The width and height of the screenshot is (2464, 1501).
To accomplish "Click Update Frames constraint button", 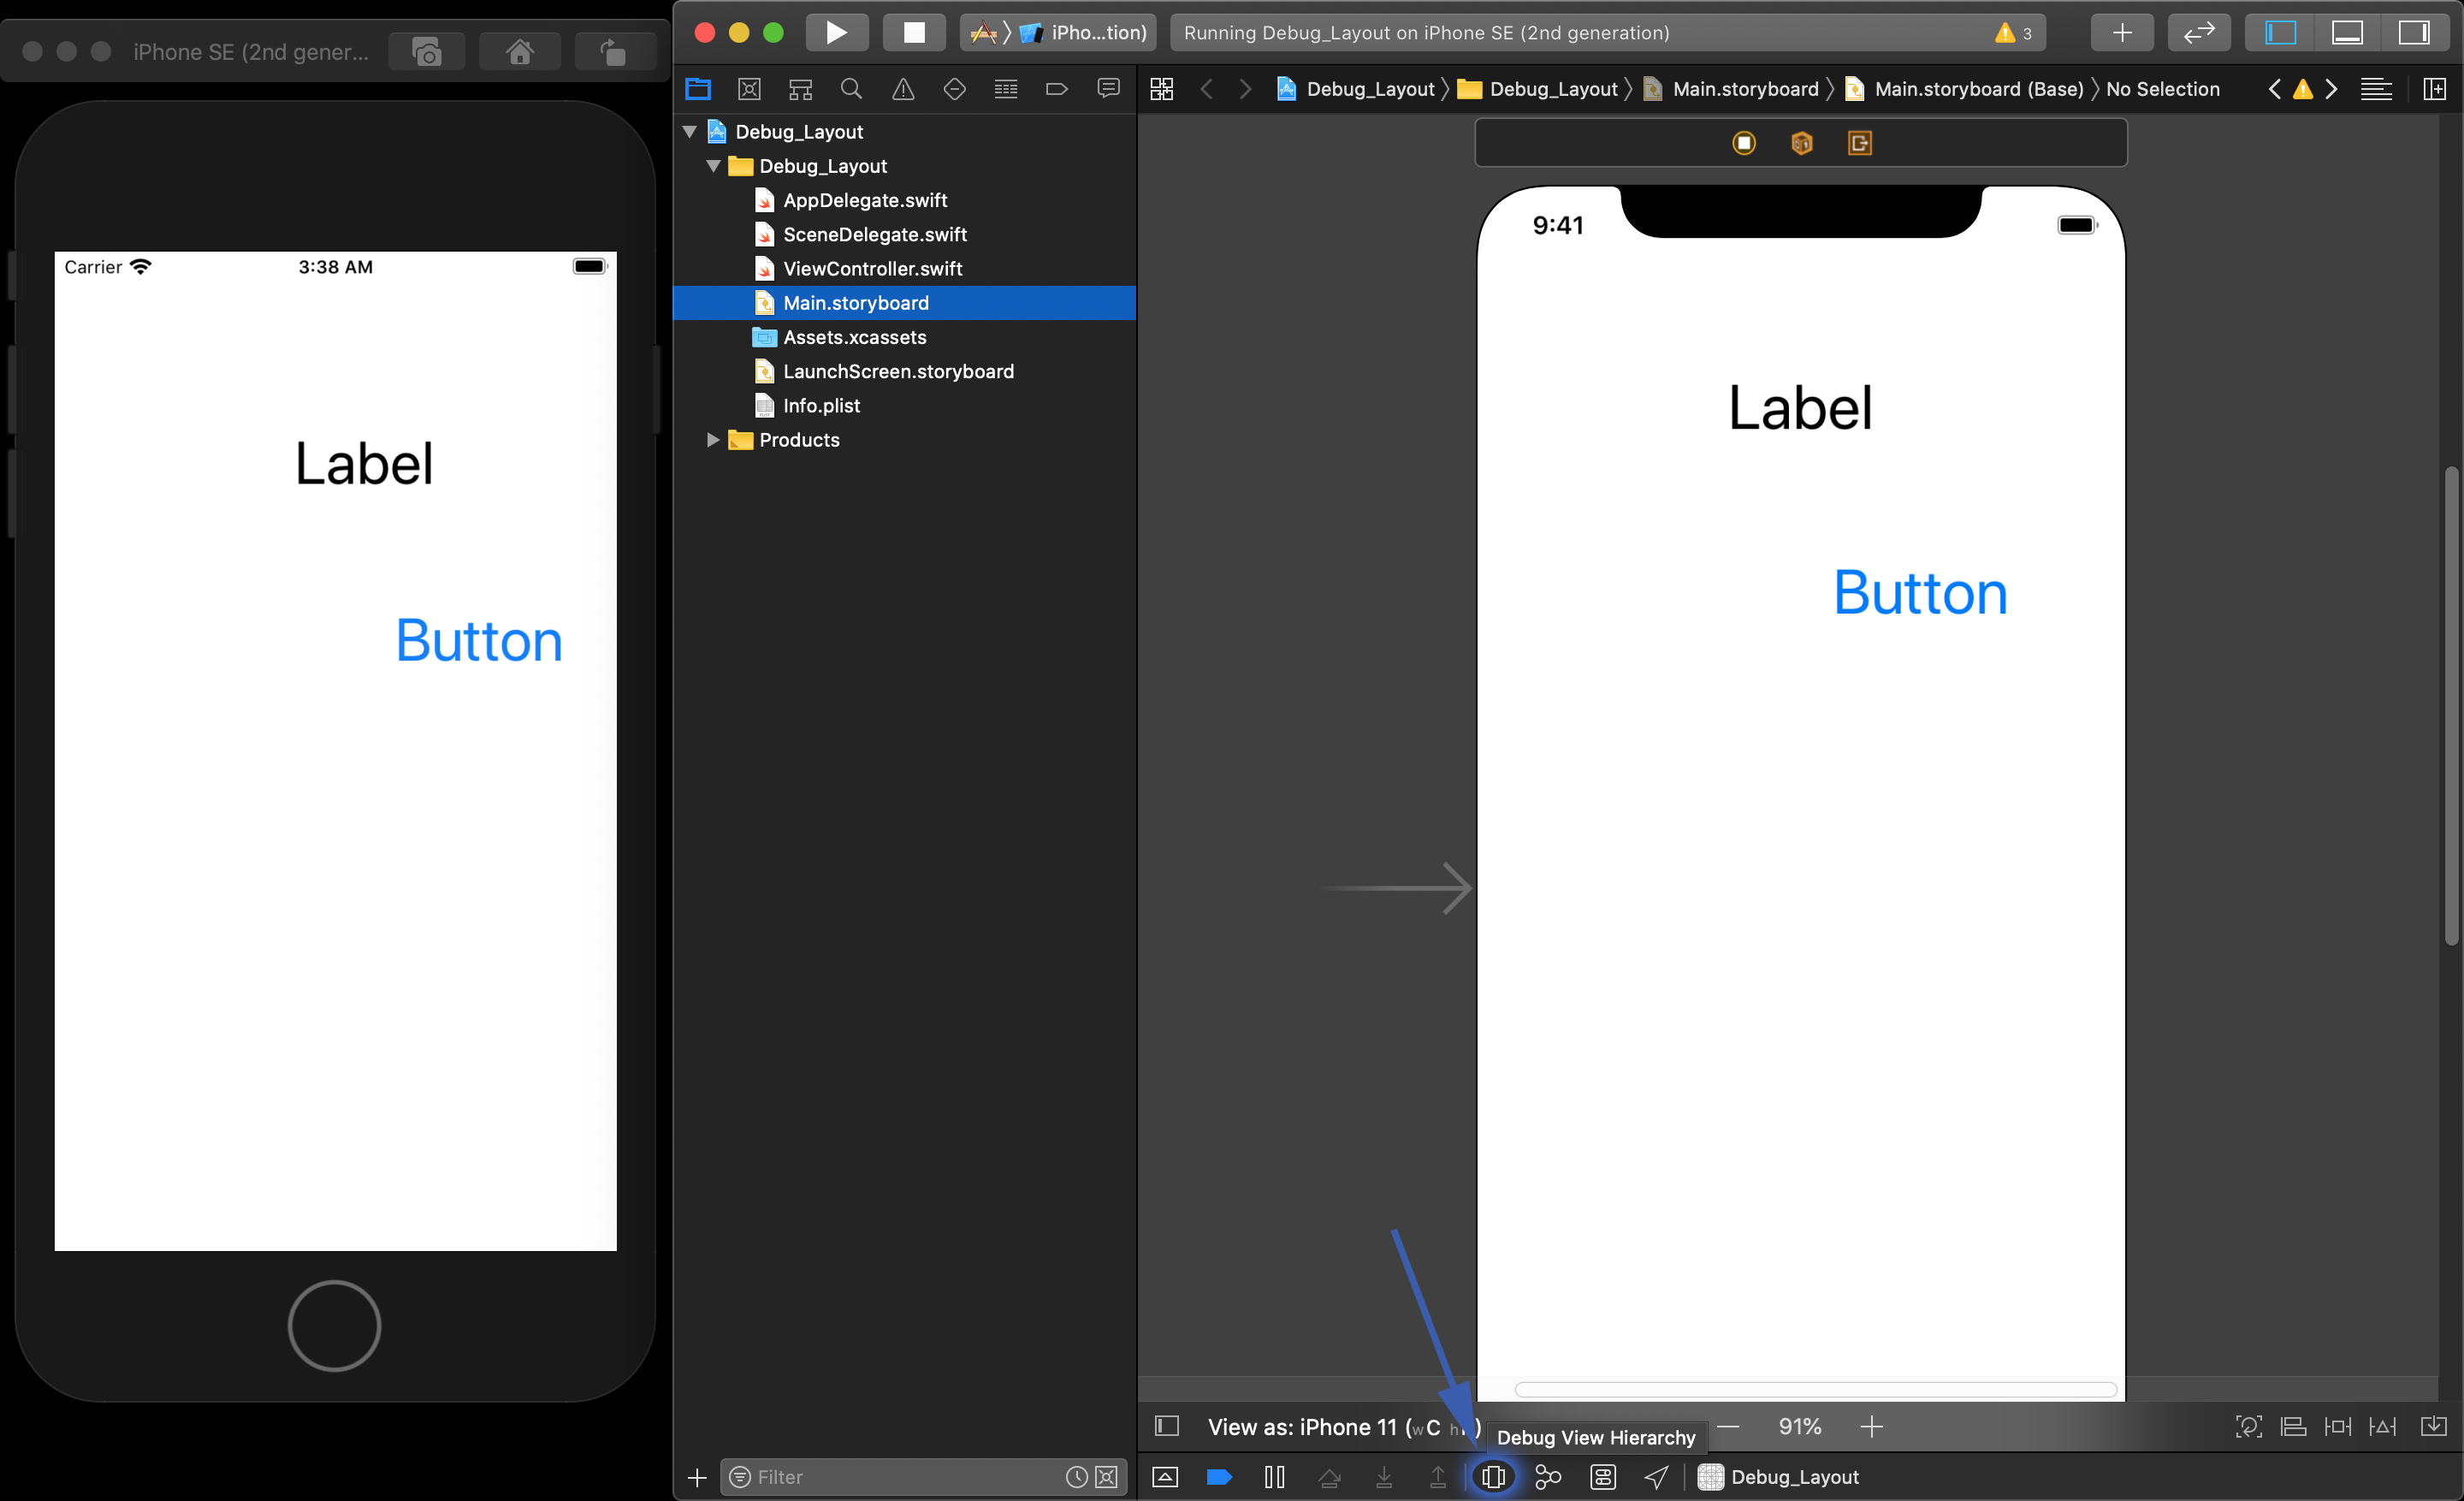I will click(x=2248, y=1427).
